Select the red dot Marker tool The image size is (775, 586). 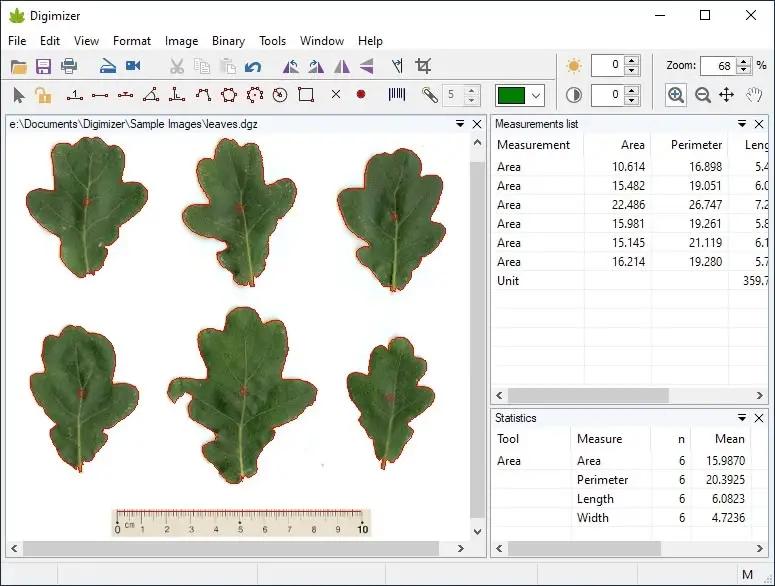pyautogui.click(x=361, y=95)
